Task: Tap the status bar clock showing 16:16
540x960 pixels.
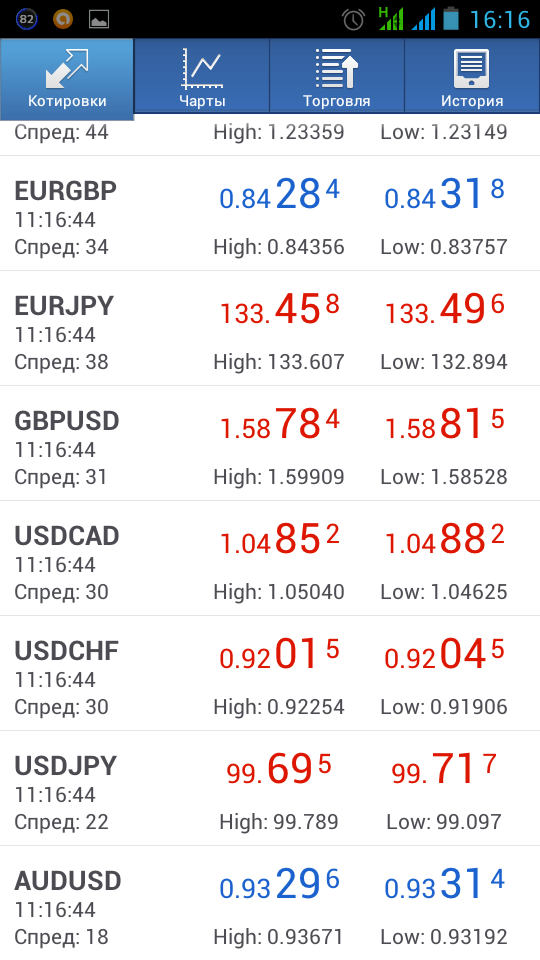Action: 500,20
